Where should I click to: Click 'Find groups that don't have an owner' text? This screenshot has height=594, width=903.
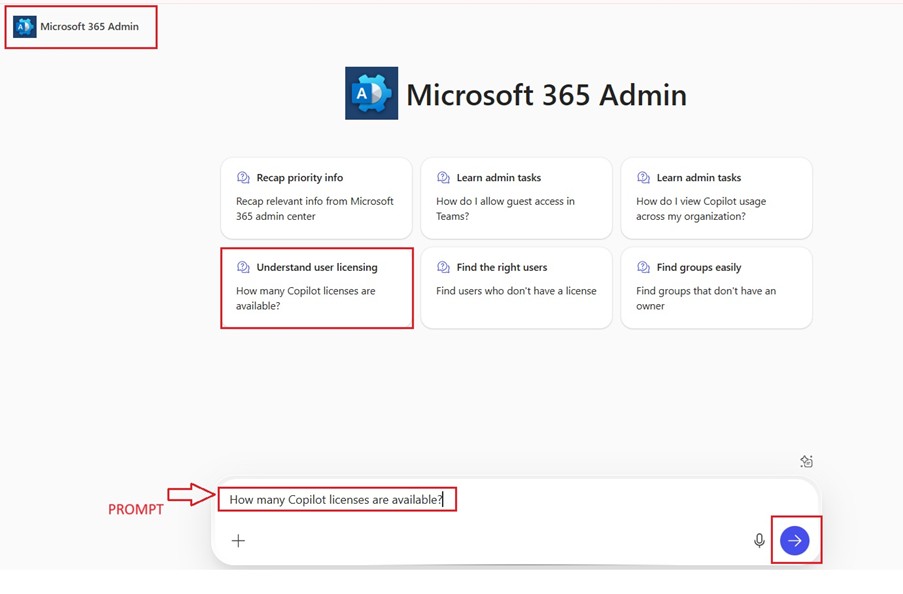coord(706,298)
